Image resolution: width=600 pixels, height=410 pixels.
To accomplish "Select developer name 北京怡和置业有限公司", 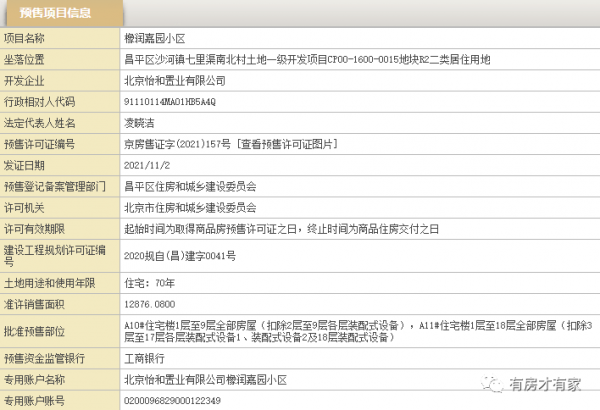I will (174, 80).
